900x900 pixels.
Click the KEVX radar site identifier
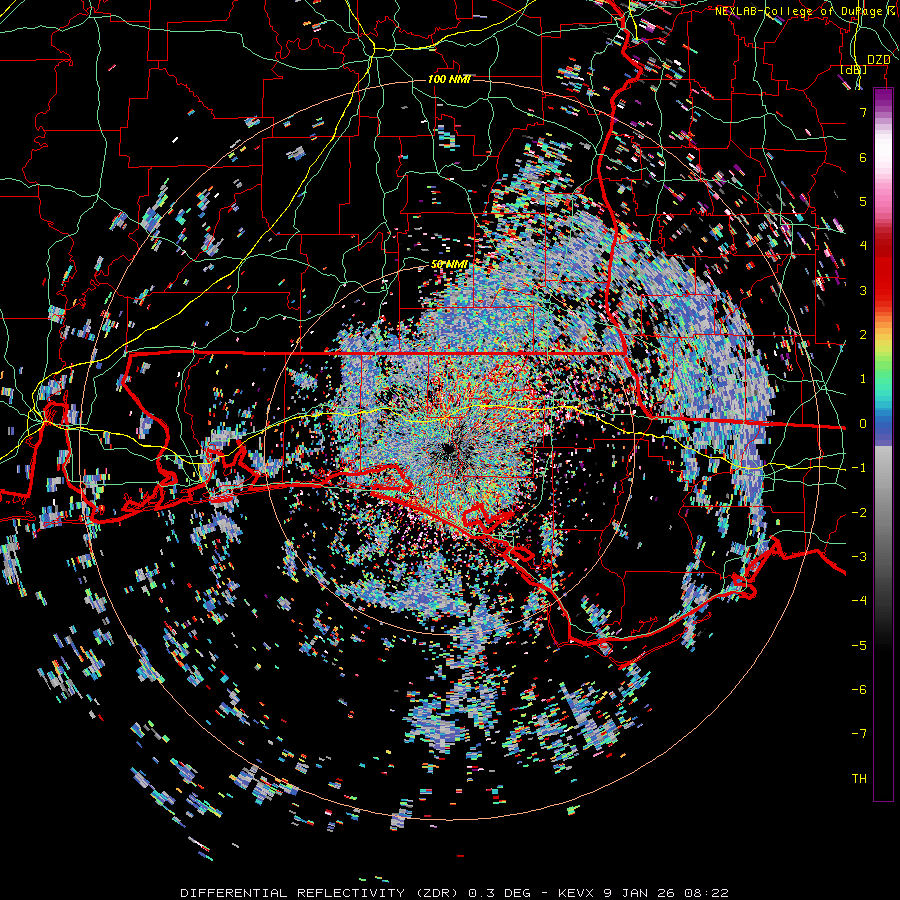coord(577,893)
